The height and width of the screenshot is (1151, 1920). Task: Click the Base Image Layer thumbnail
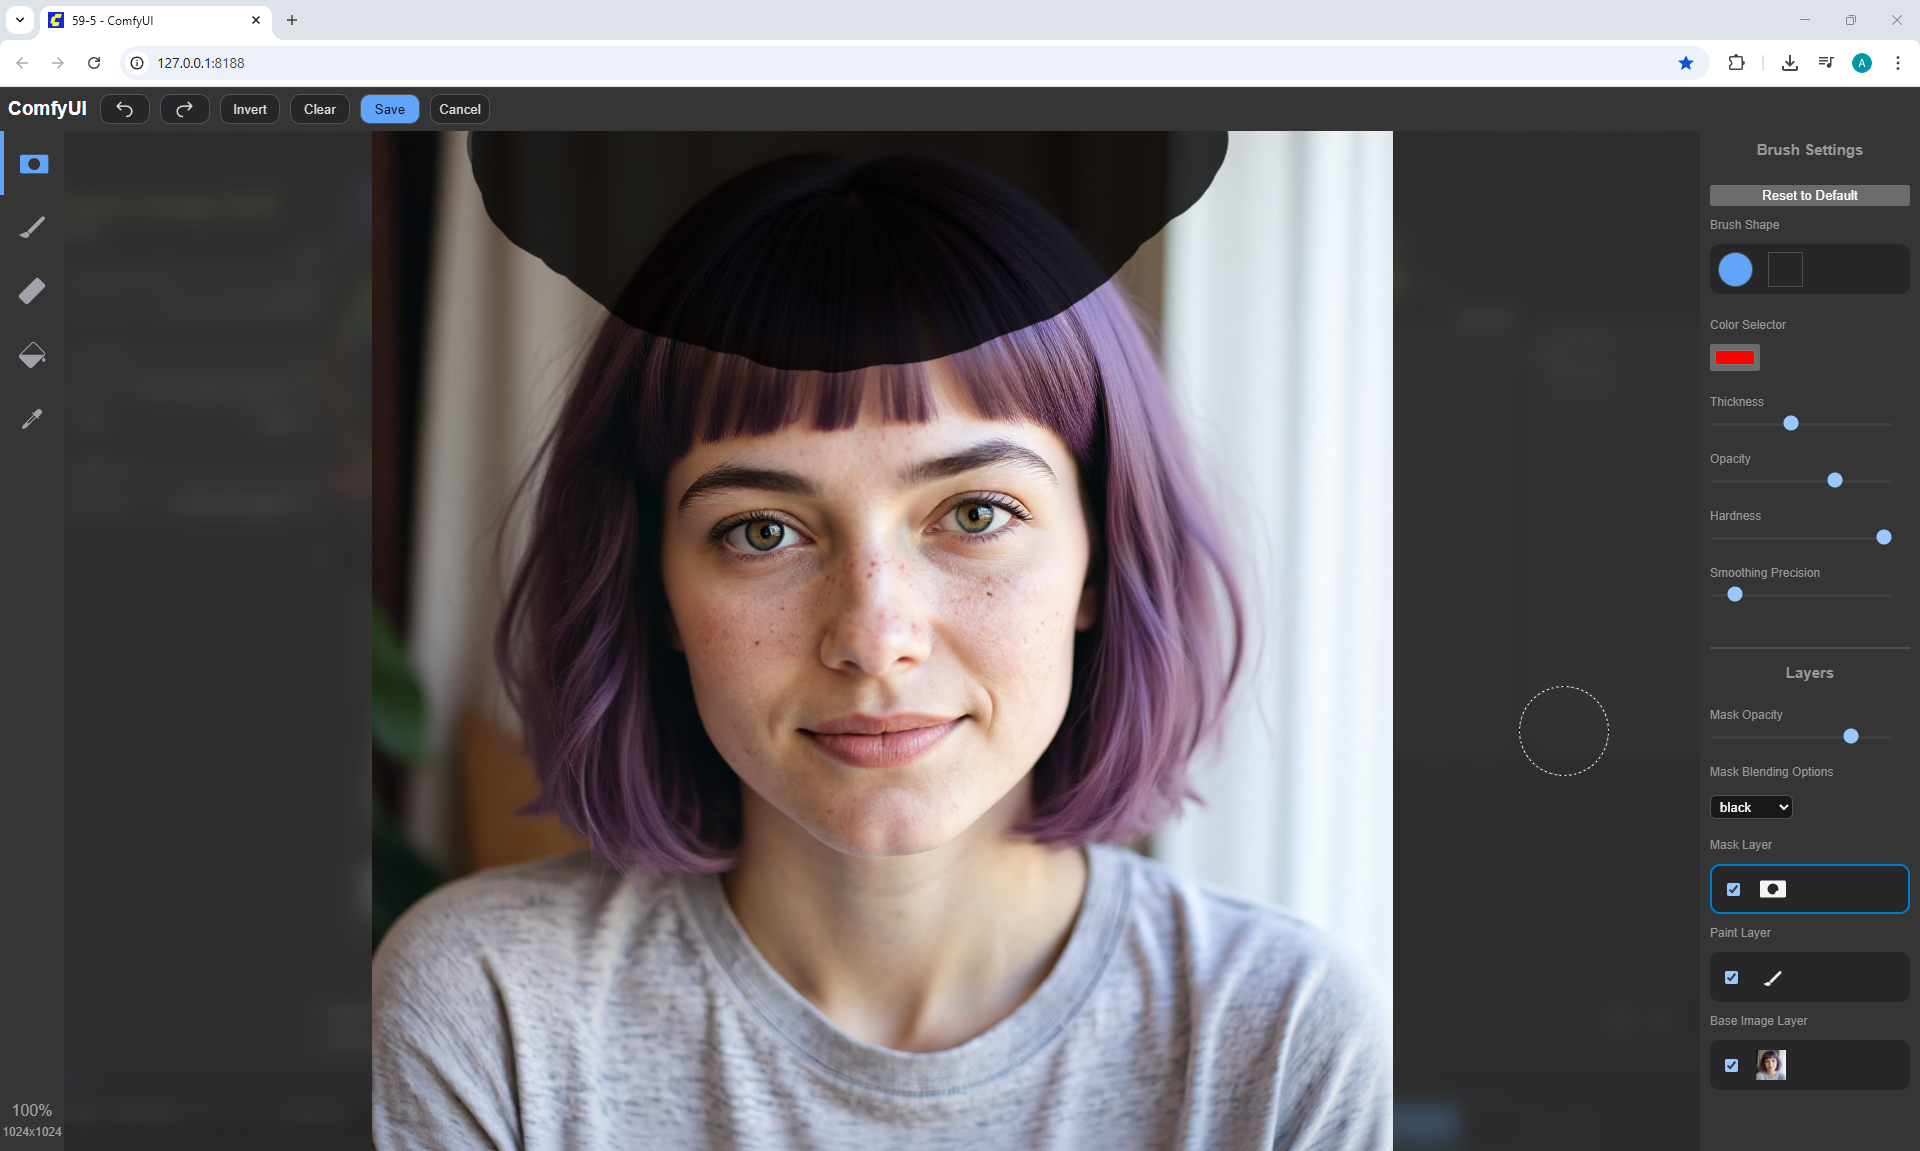[1771, 1065]
